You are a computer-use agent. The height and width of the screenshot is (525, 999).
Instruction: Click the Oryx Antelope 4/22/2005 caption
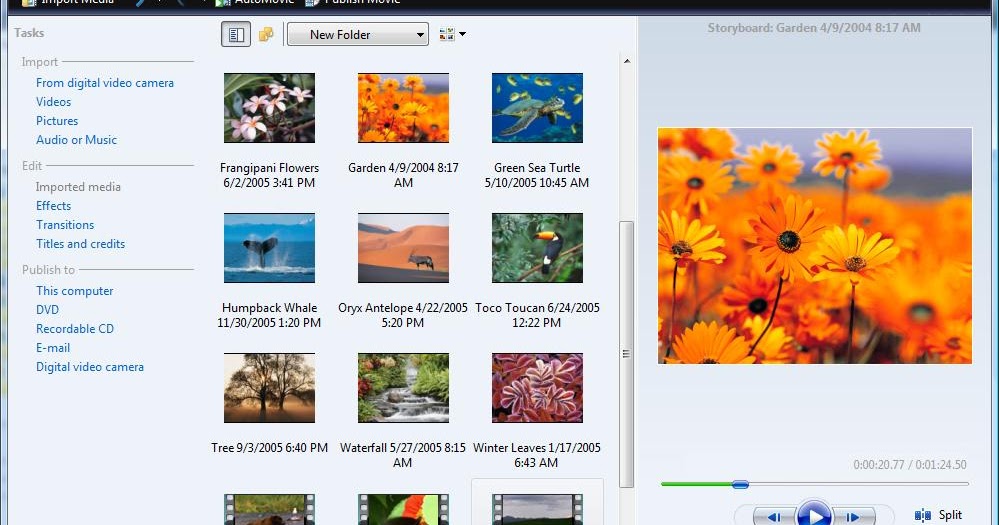tap(403, 315)
